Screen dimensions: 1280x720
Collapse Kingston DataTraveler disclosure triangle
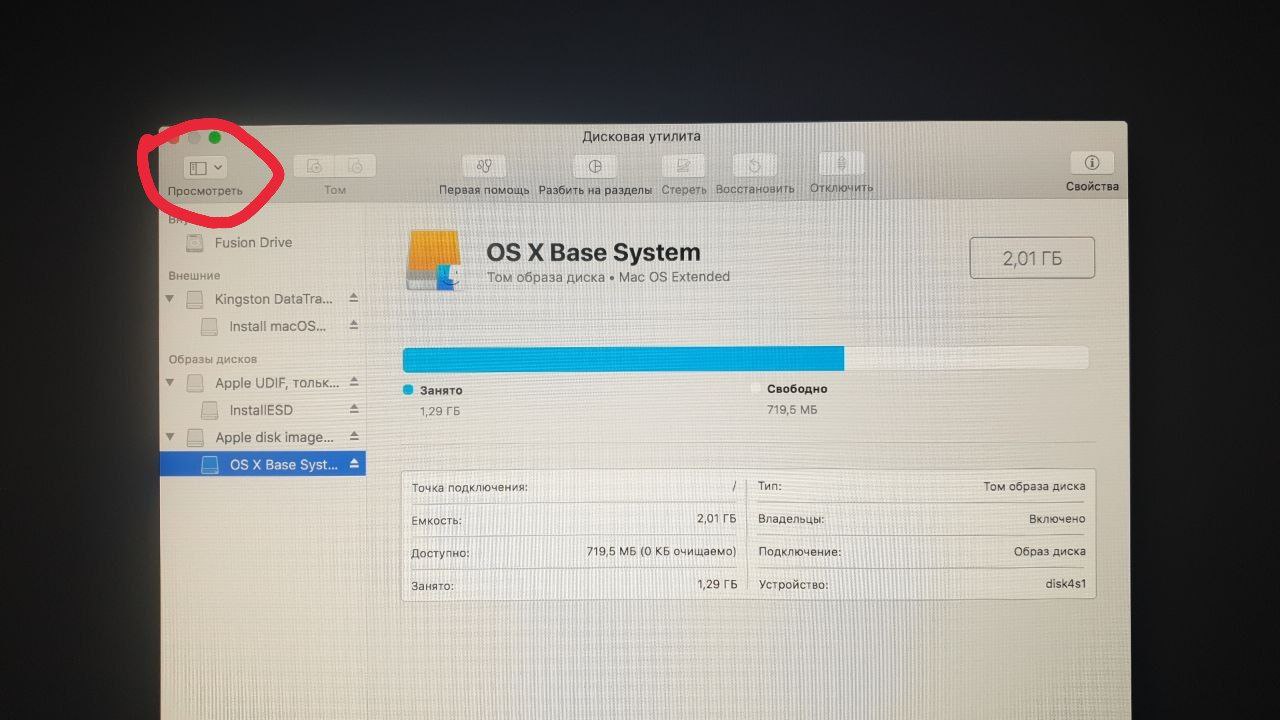point(170,299)
